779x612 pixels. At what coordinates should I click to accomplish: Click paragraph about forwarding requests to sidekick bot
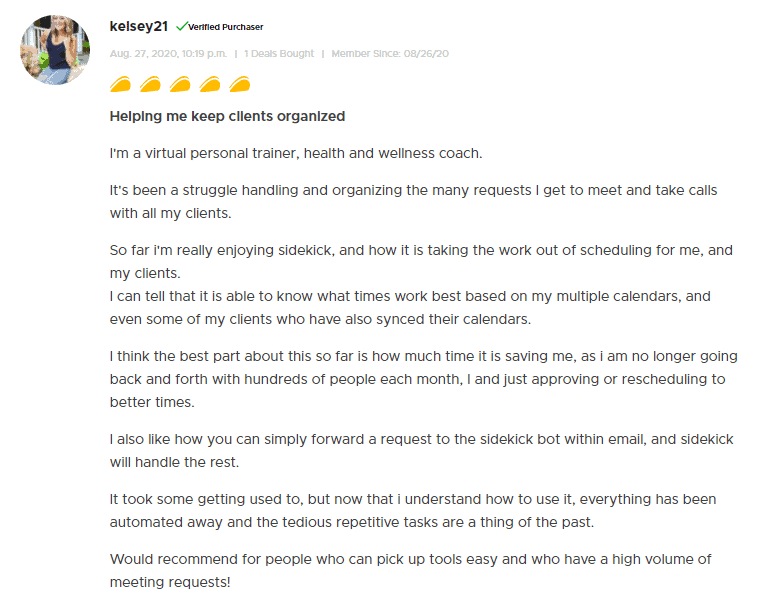pyautogui.click(x=421, y=451)
